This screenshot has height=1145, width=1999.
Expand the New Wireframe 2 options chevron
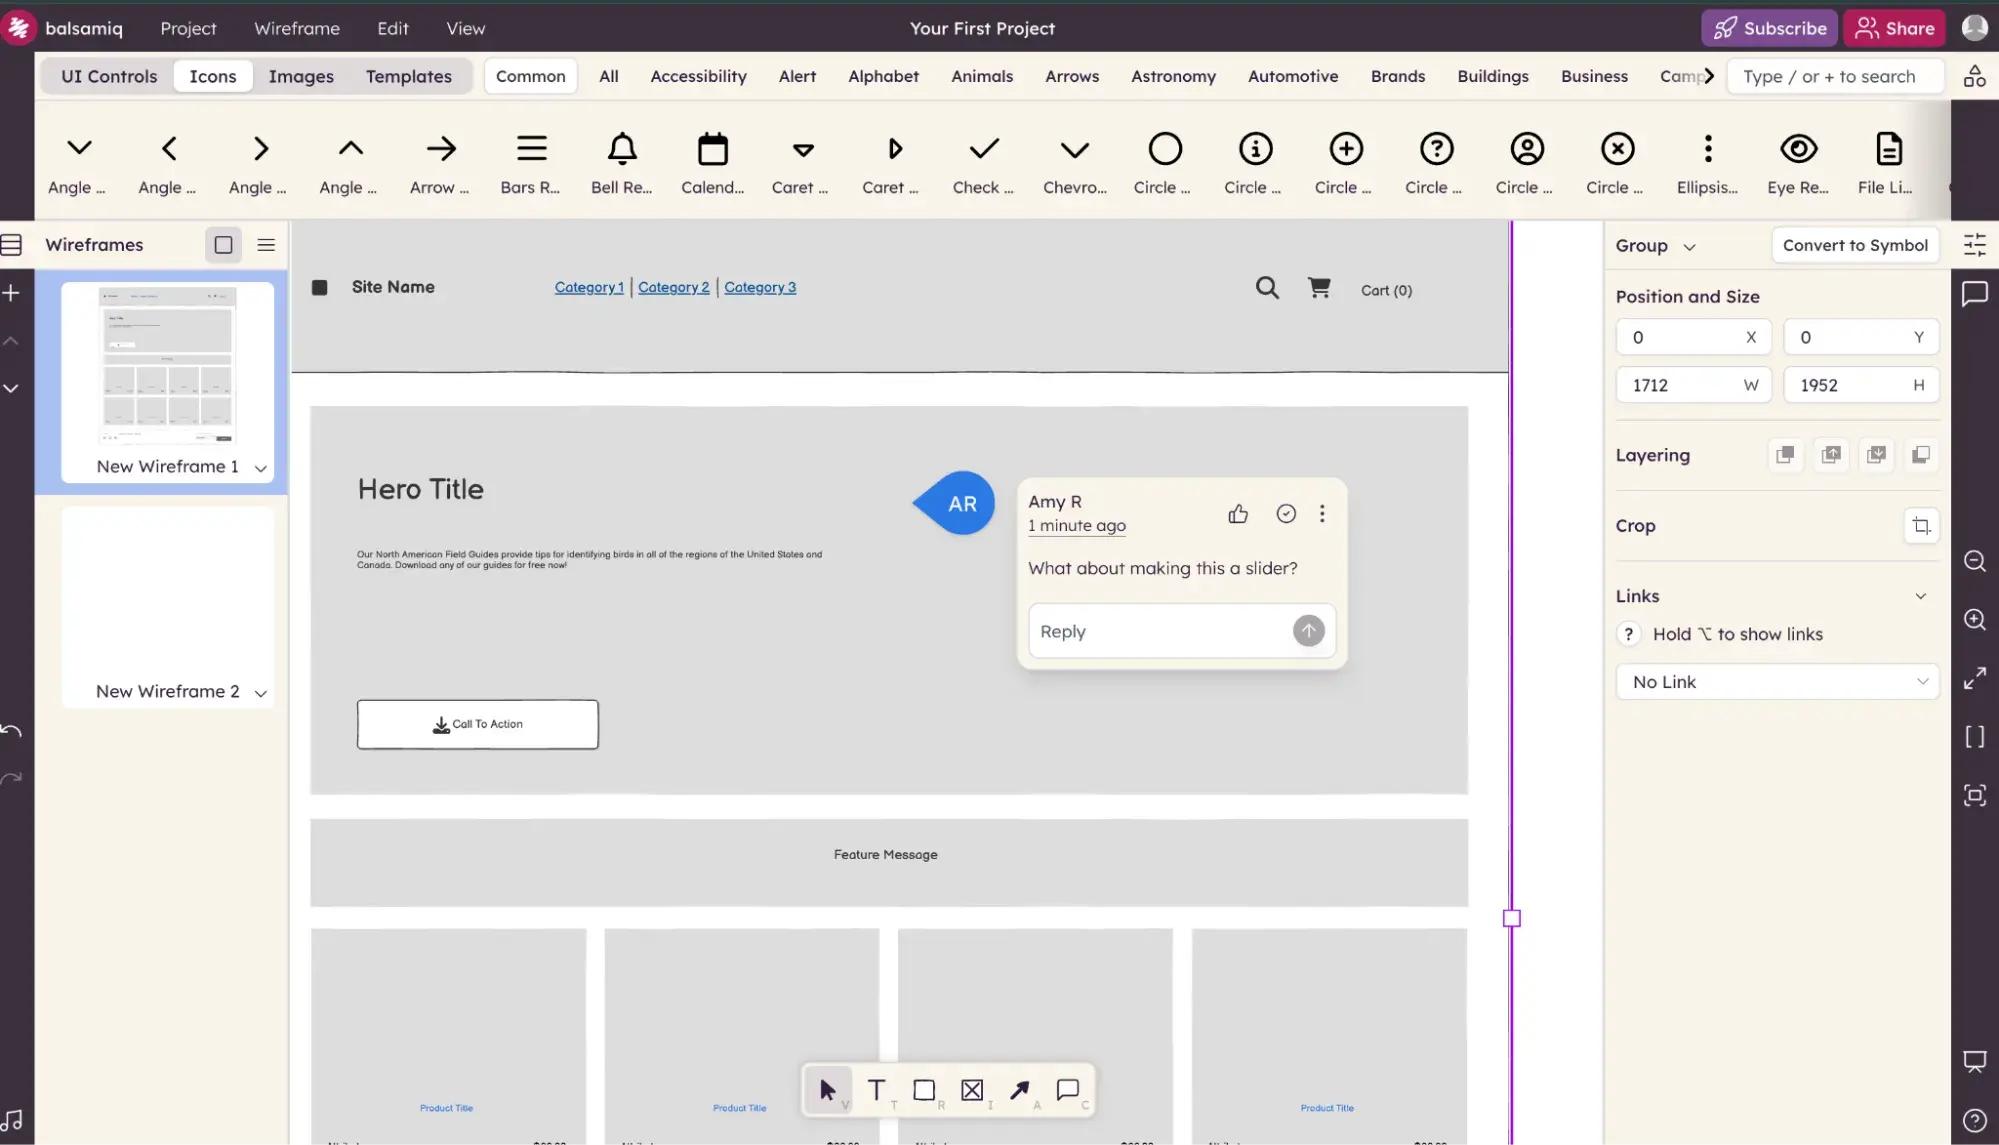[261, 693]
